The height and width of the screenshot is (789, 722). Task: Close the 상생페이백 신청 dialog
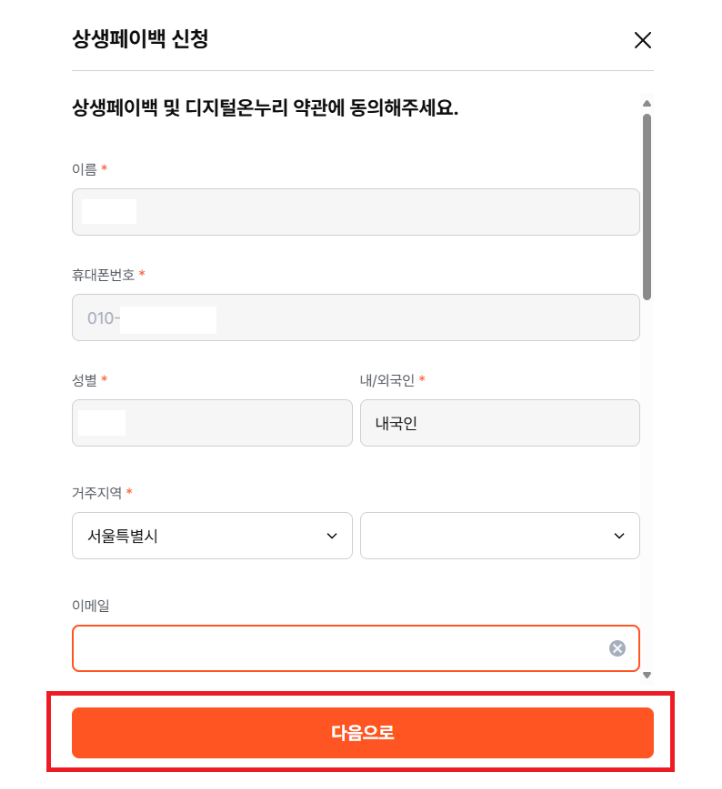click(x=643, y=40)
